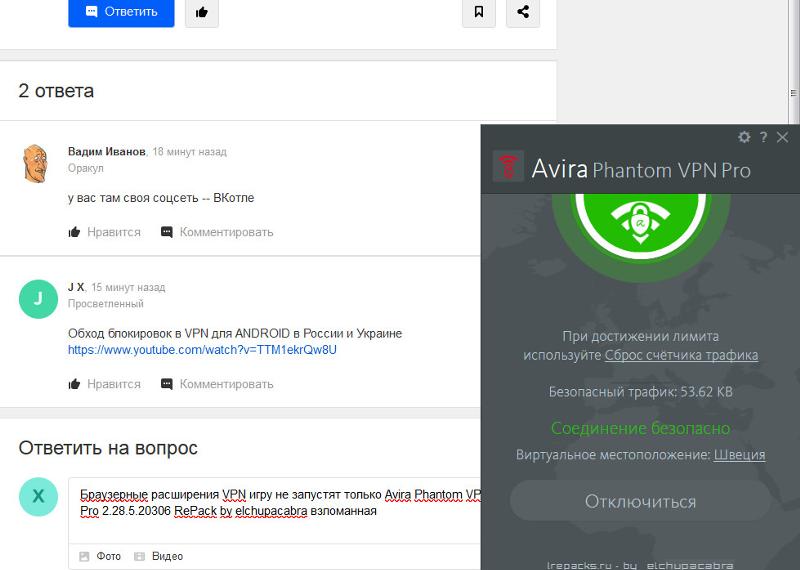800x570 pixels.
Task: Click inside the answer text field
Action: tap(274, 510)
